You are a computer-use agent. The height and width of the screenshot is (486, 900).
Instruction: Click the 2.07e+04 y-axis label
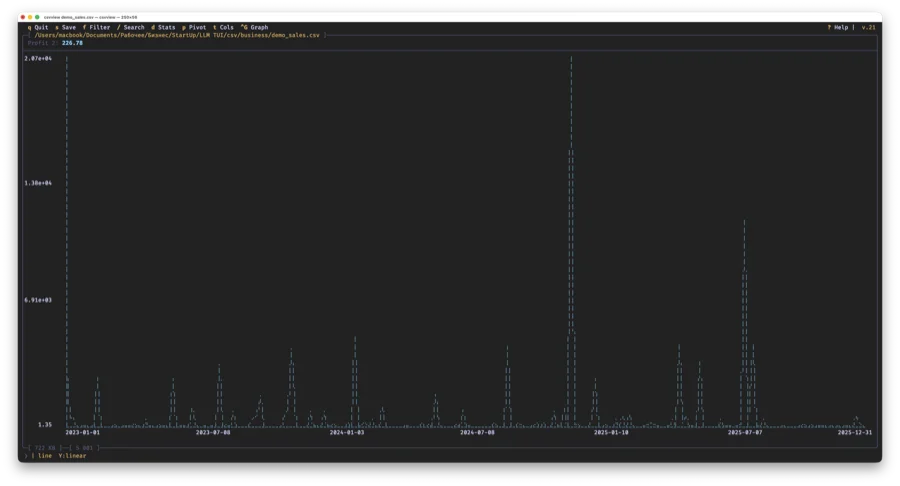pyautogui.click(x=38, y=59)
